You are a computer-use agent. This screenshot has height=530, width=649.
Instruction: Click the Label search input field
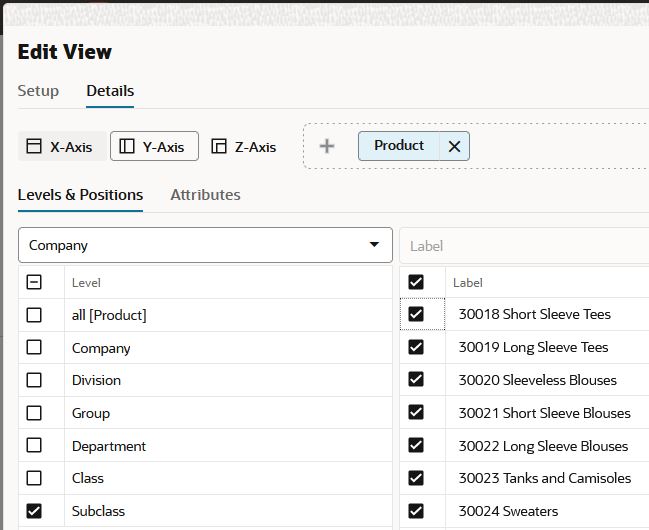pyautogui.click(x=524, y=246)
